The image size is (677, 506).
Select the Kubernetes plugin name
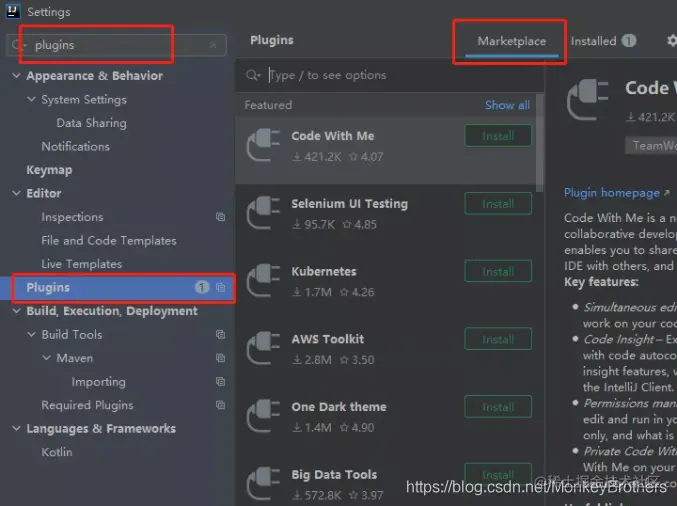(x=324, y=272)
